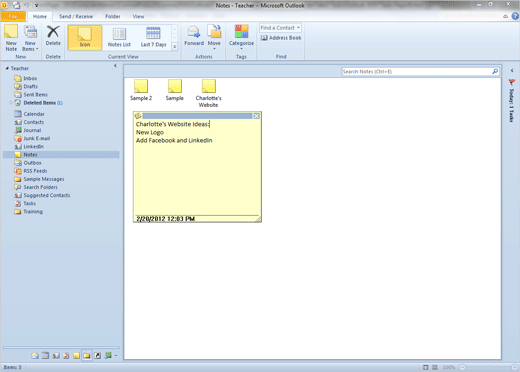Open the Folder ribbon tab
Image resolution: width=520 pixels, height=372 pixels.
[113, 16]
